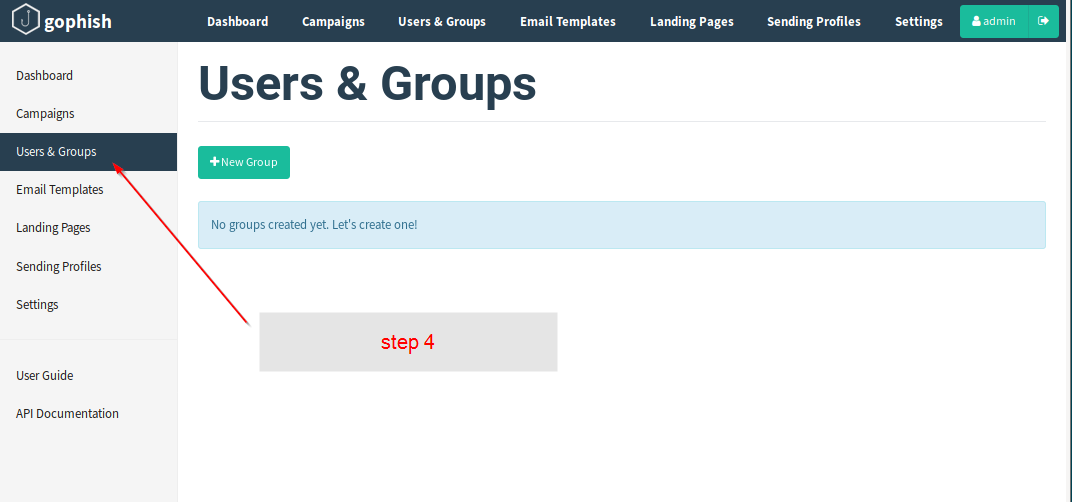Open Settings in the top navigation bar
1072x502 pixels.
tap(918, 21)
